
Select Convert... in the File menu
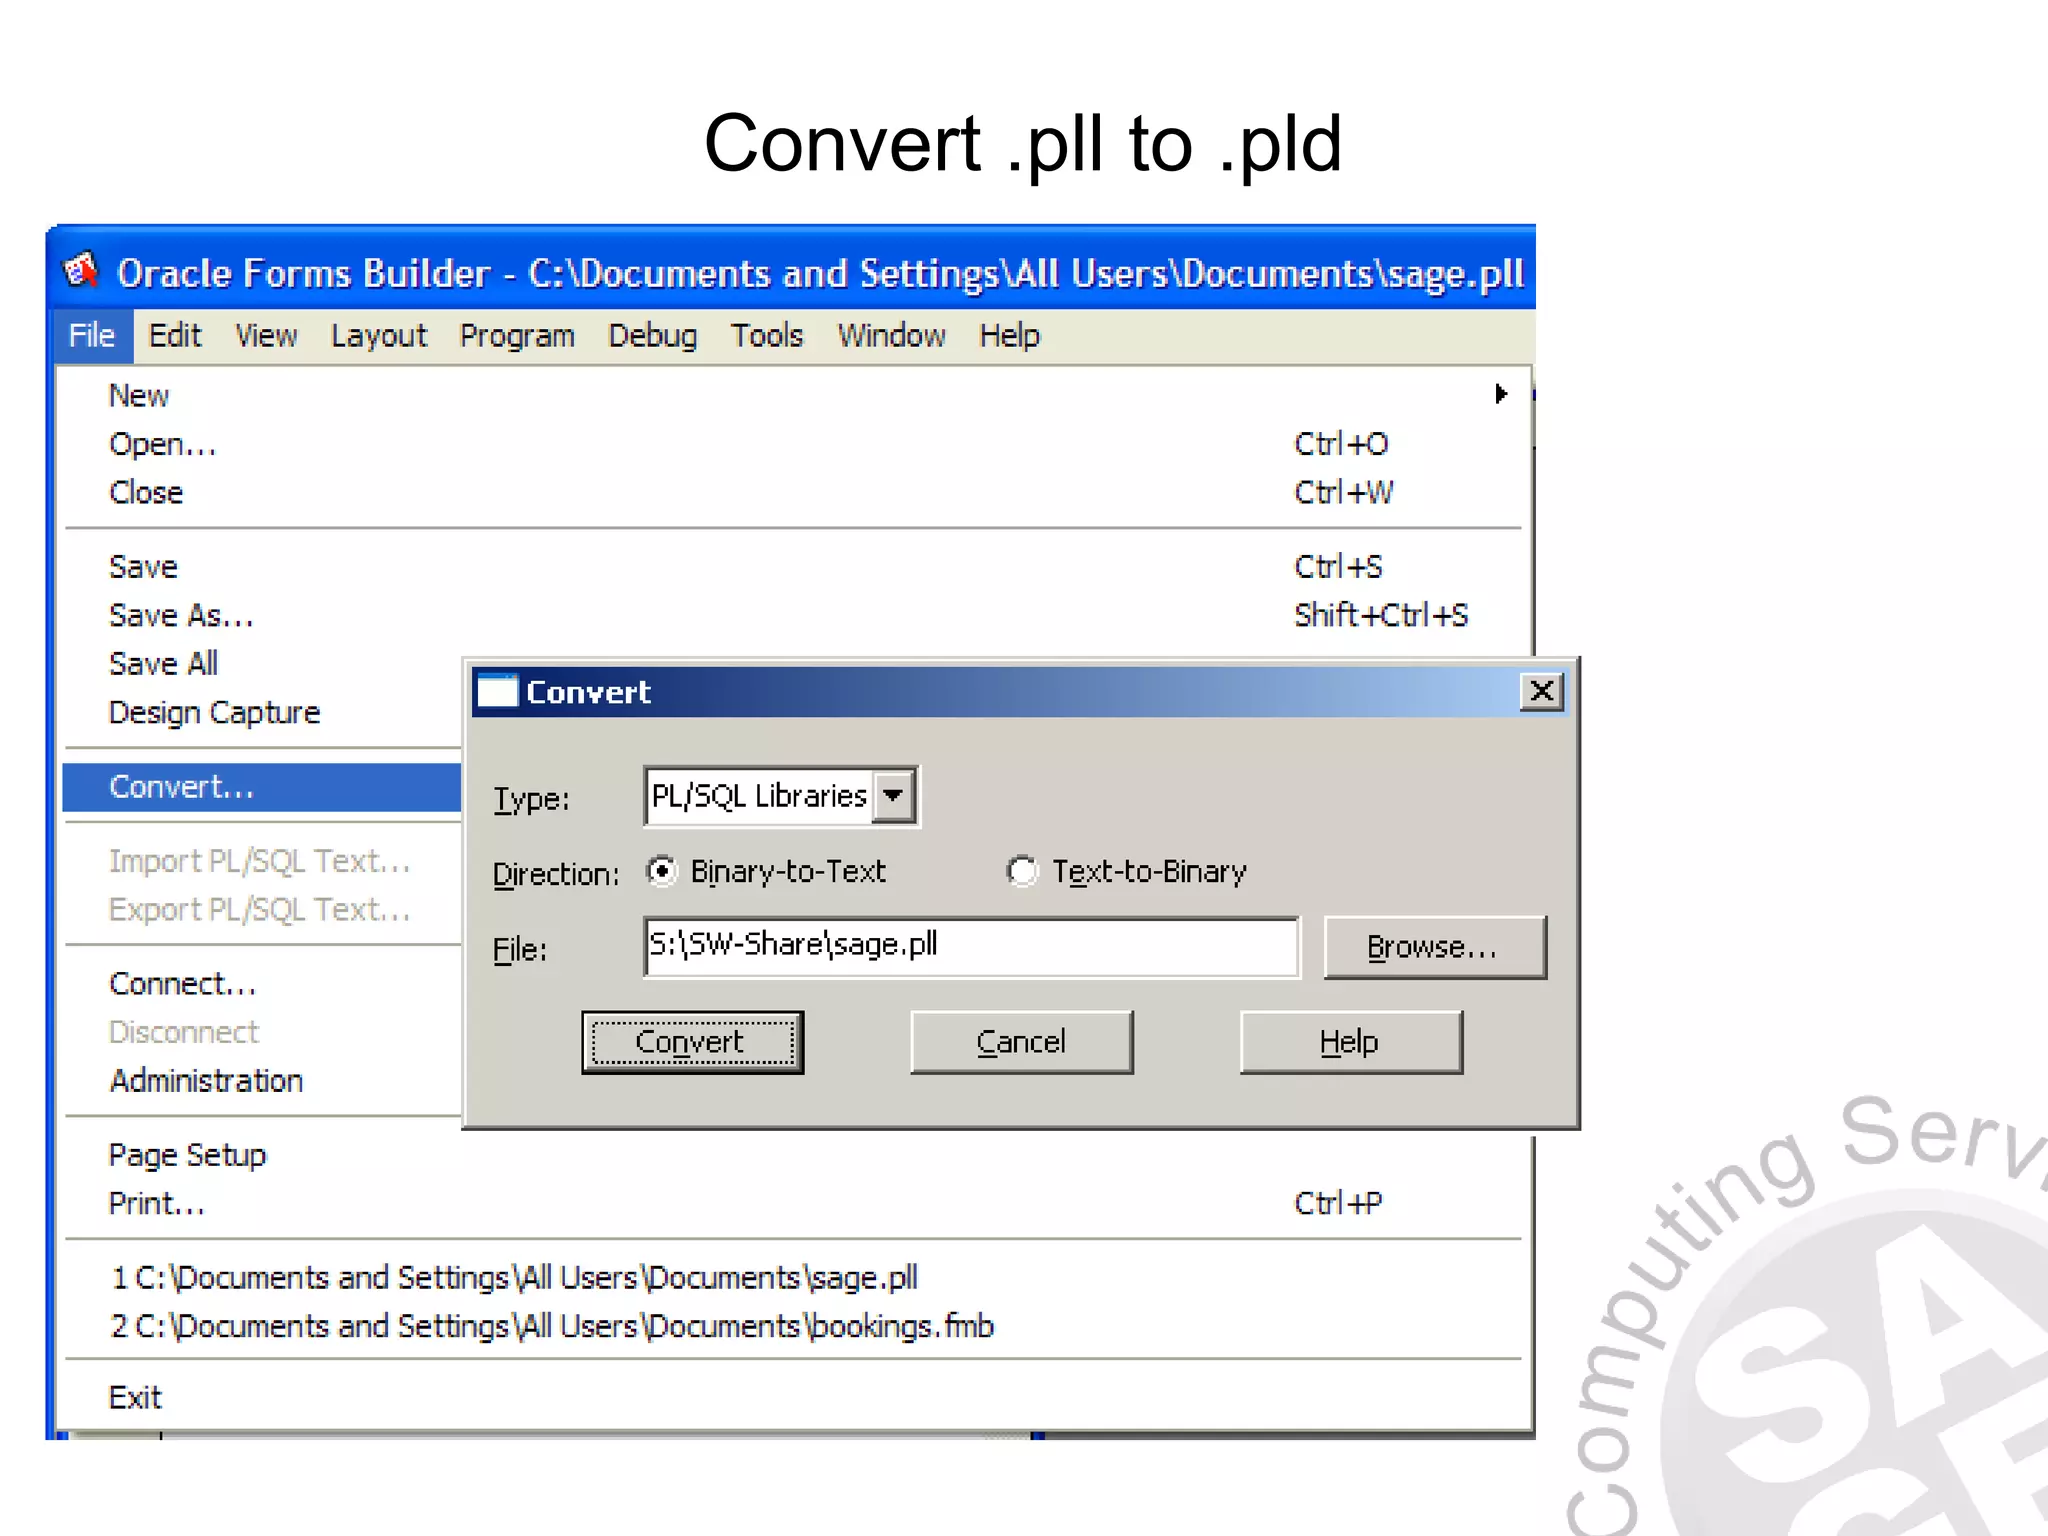[x=262, y=786]
